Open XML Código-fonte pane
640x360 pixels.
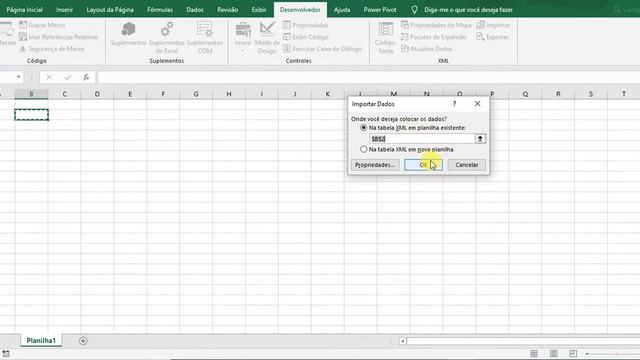click(385, 38)
